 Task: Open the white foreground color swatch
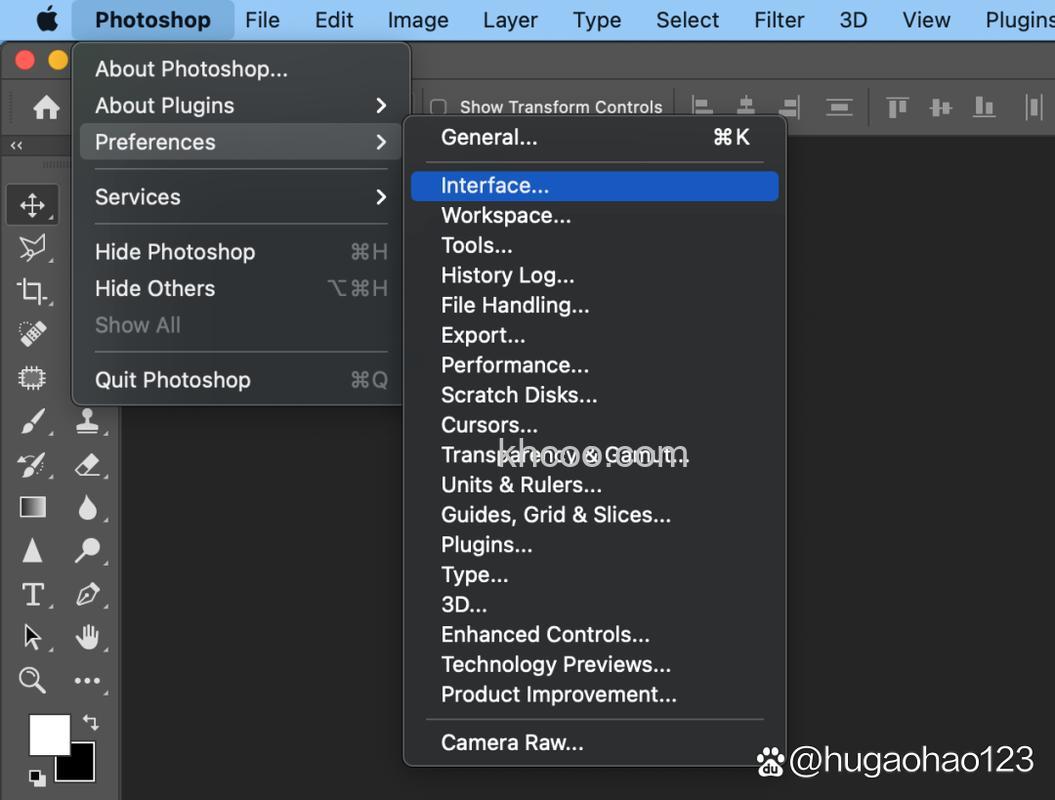[46, 735]
